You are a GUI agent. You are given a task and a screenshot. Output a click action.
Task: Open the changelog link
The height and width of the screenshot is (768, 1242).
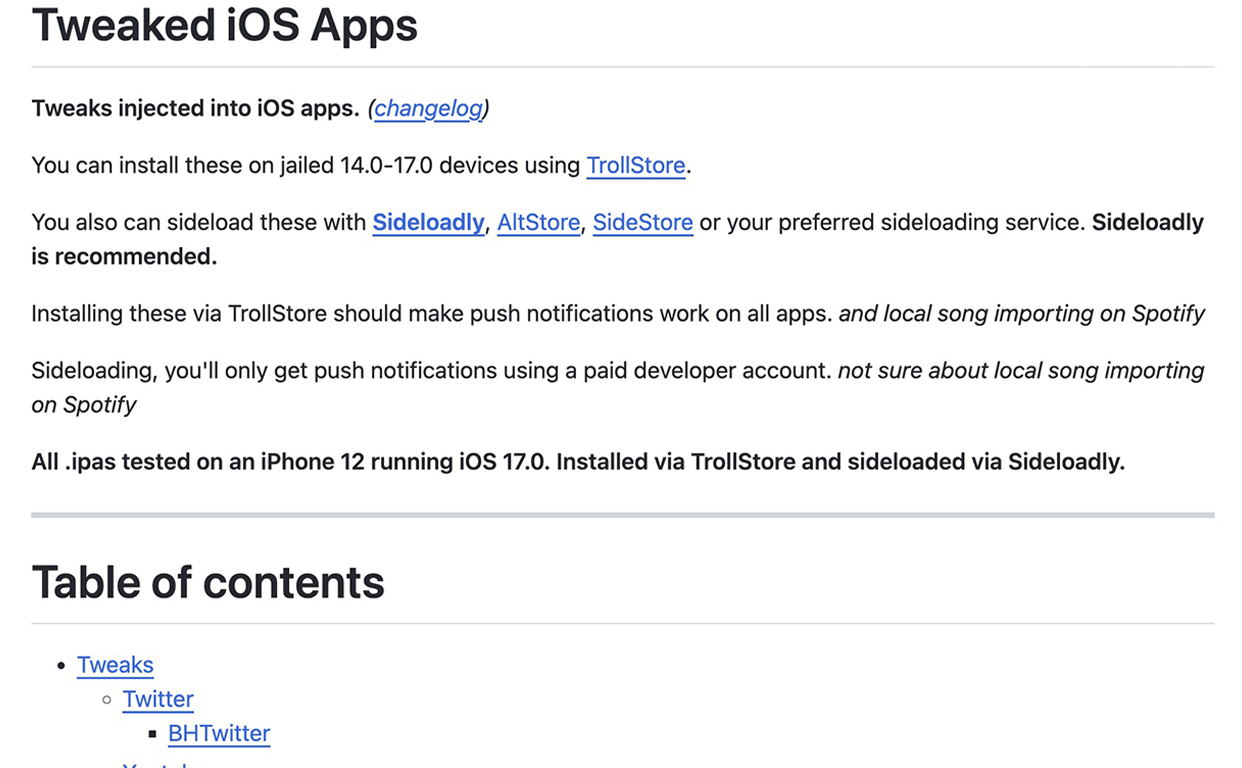tap(428, 108)
